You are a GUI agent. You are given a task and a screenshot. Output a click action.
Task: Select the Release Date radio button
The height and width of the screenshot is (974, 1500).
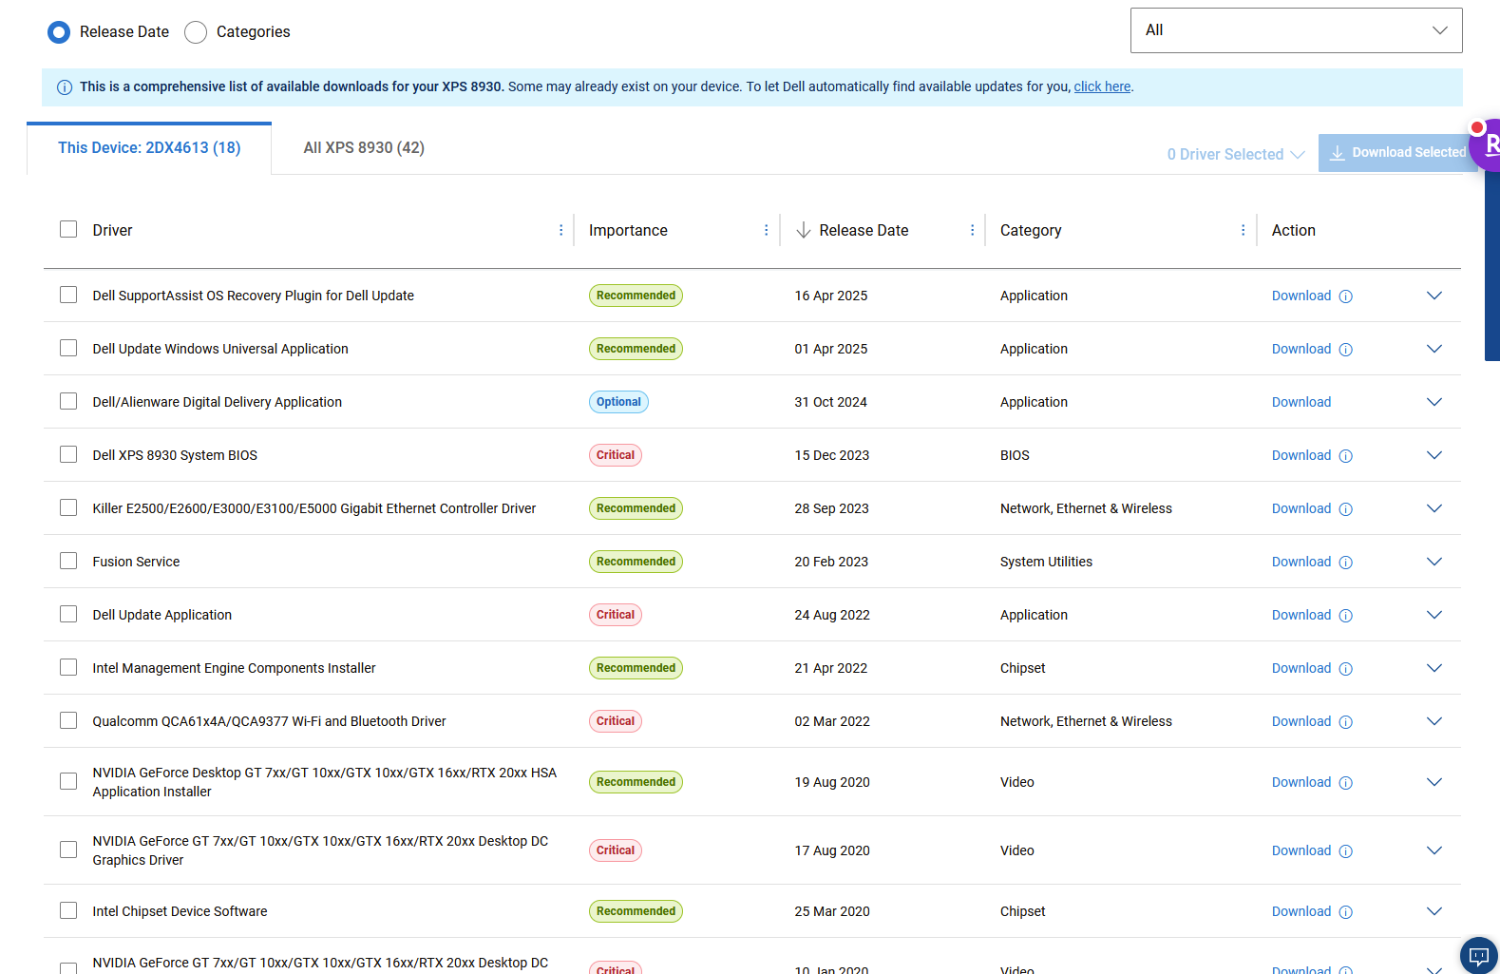[59, 32]
